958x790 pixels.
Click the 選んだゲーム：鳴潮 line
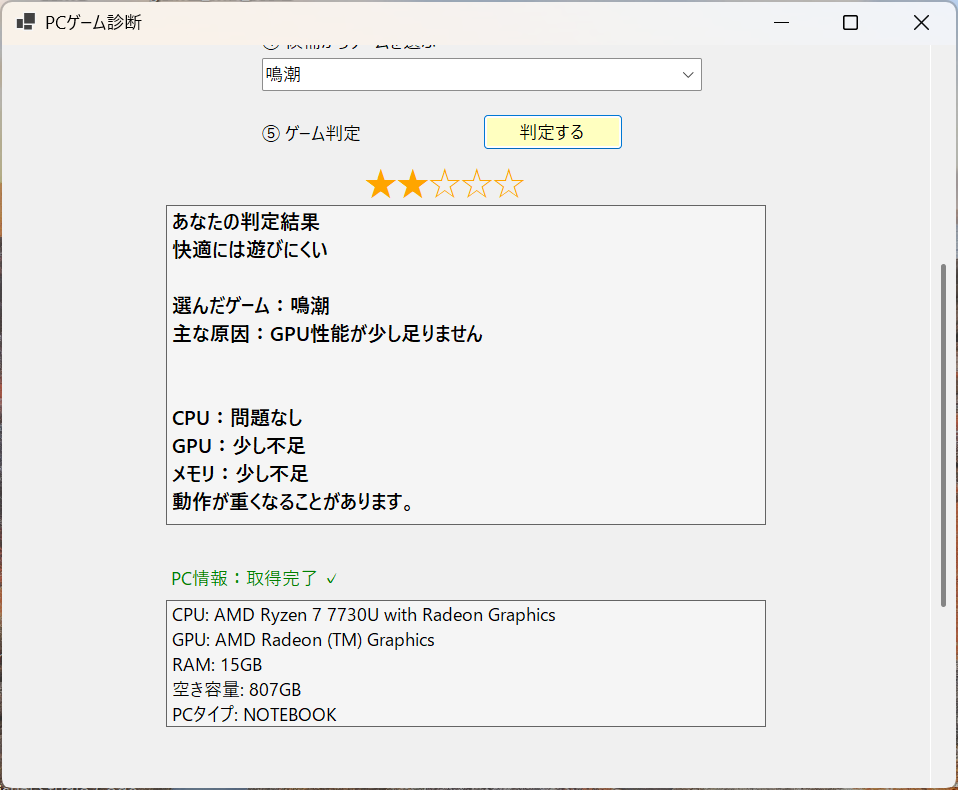[x=251, y=305]
